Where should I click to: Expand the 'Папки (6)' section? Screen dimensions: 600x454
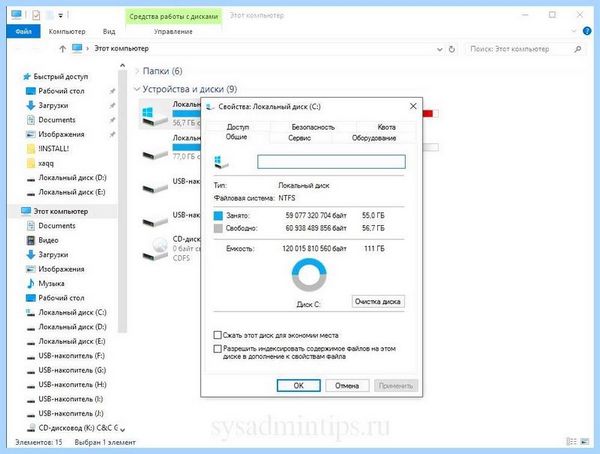click(x=137, y=71)
